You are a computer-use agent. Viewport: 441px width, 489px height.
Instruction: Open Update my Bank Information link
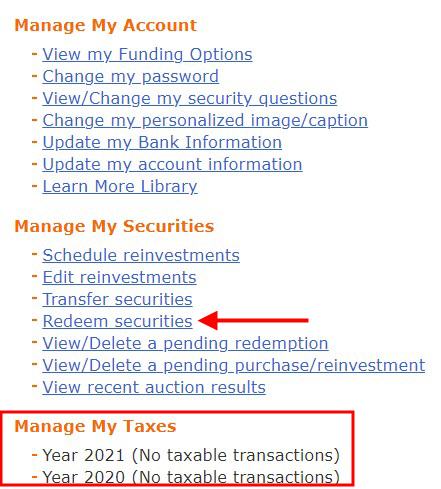pos(162,142)
